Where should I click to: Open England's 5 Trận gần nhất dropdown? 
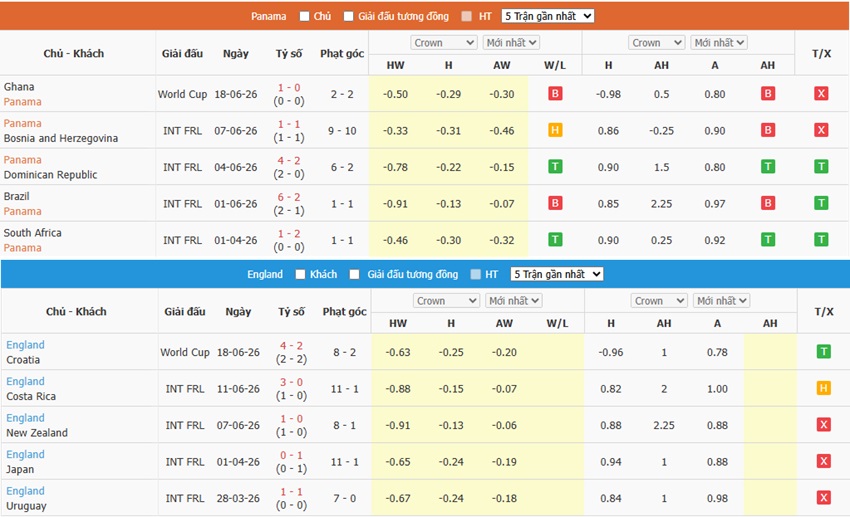coord(557,274)
